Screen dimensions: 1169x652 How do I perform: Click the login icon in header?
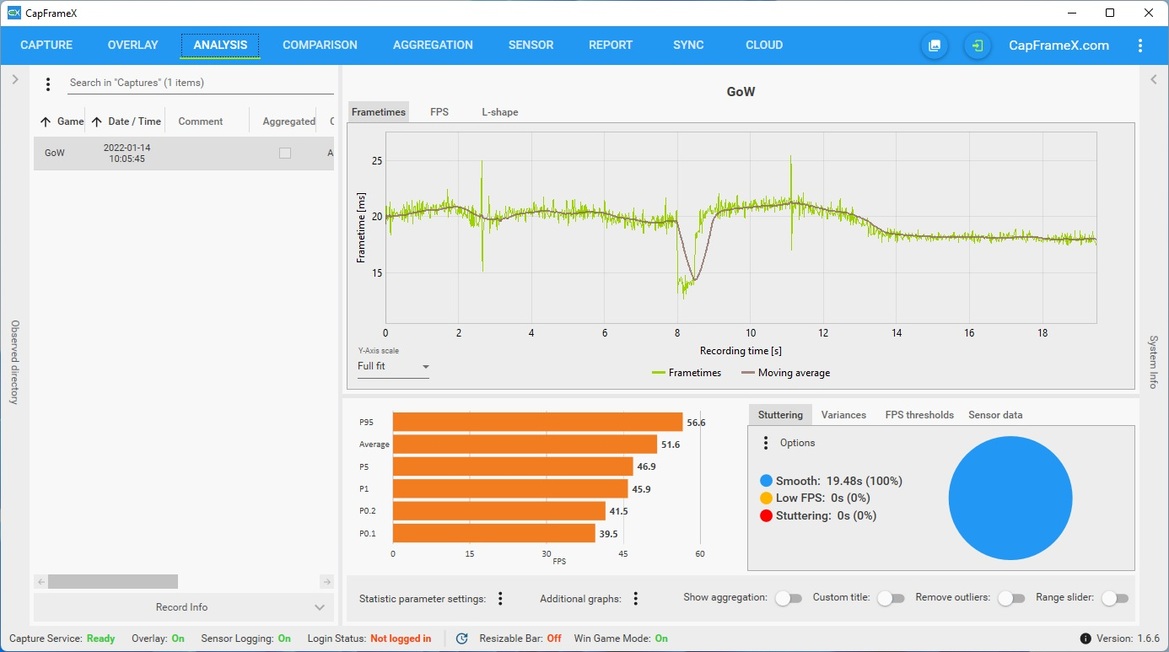click(977, 45)
